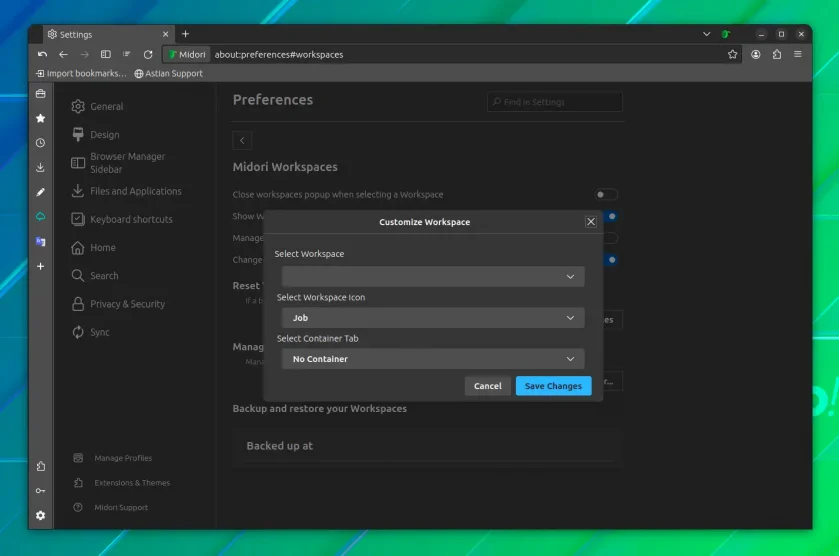Open add-ons icon at sidebar bottom
Image resolution: width=840 pixels, height=556 pixels.
coord(41,466)
